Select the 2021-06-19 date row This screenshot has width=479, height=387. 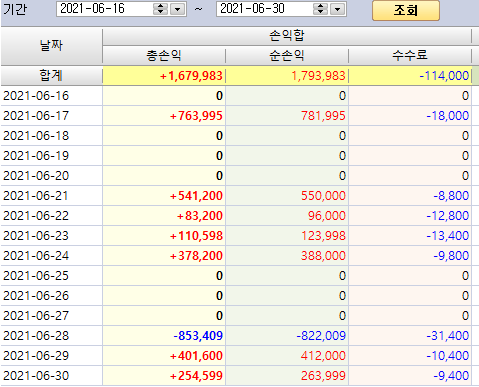tap(51, 156)
